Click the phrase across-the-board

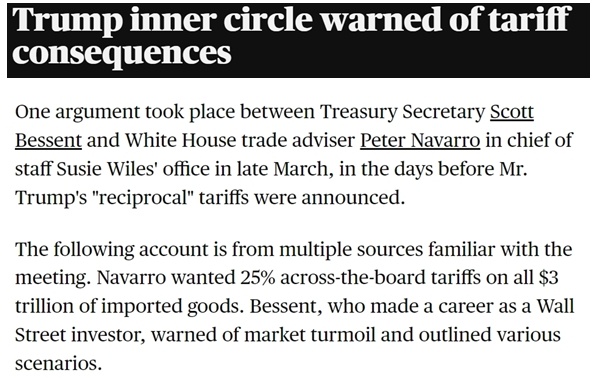[353, 277]
